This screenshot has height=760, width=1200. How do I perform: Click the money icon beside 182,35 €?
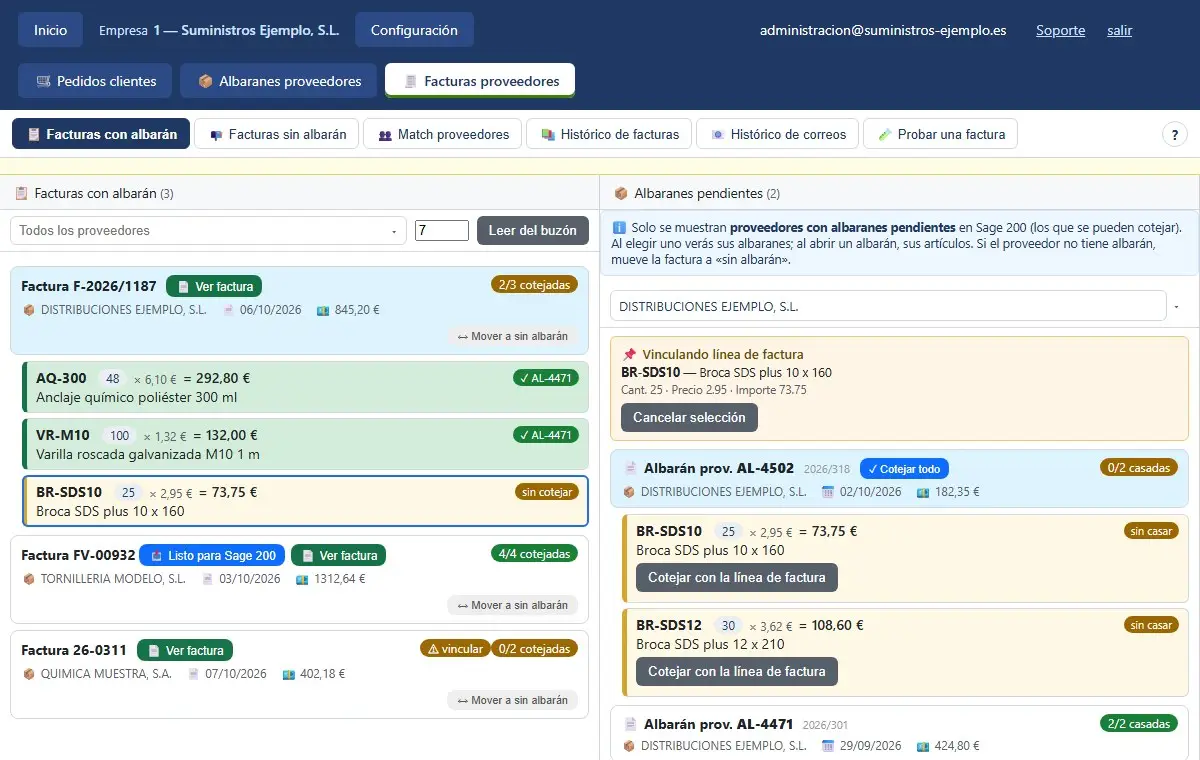tap(923, 492)
